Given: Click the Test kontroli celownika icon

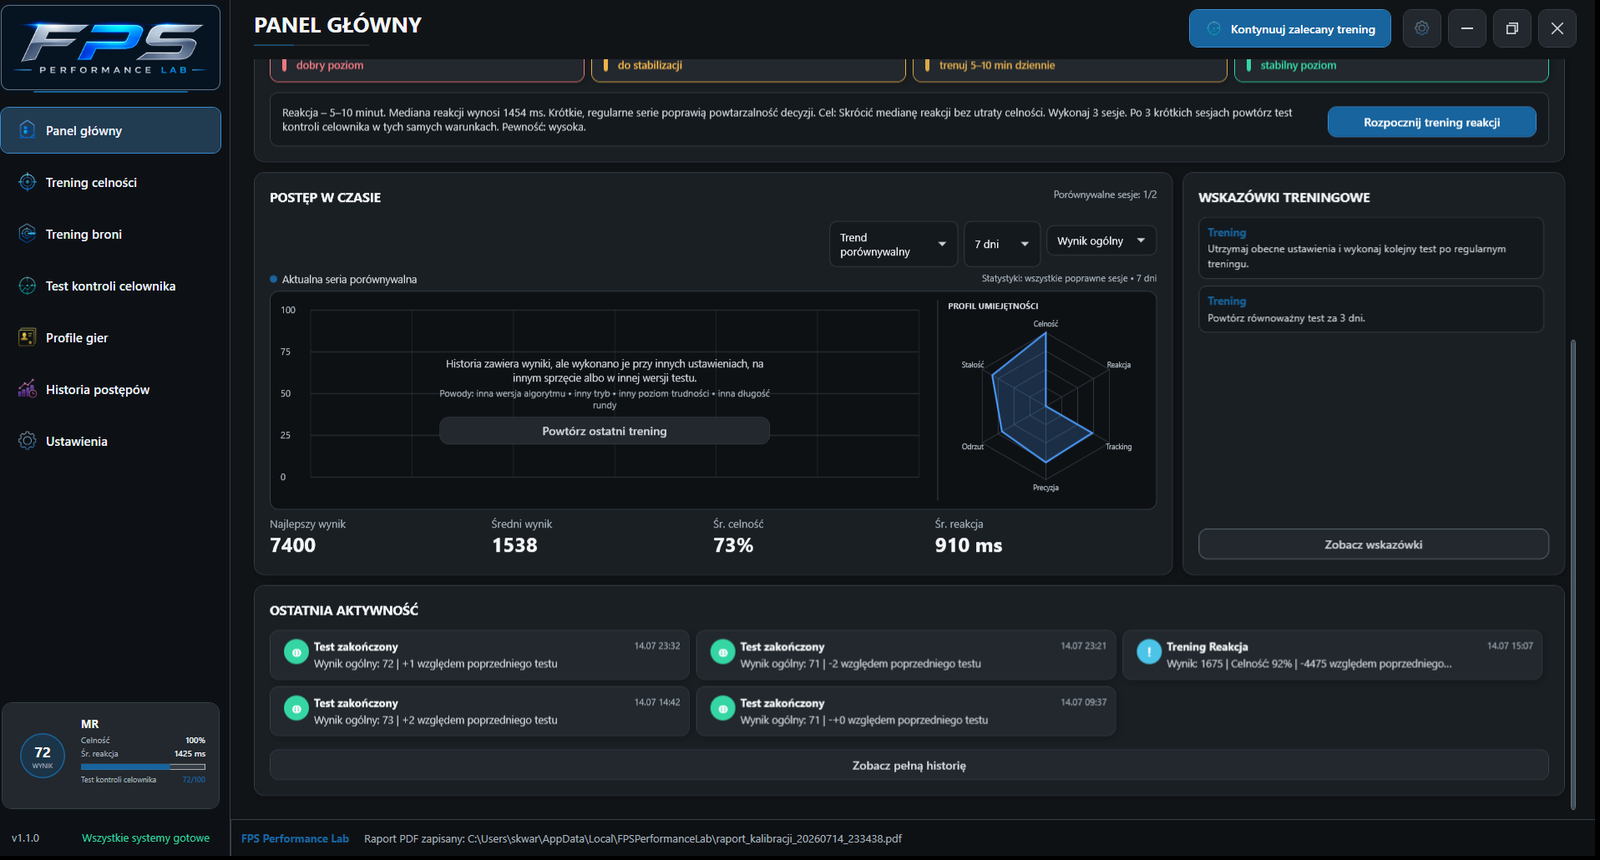Looking at the screenshot, I should (27, 286).
